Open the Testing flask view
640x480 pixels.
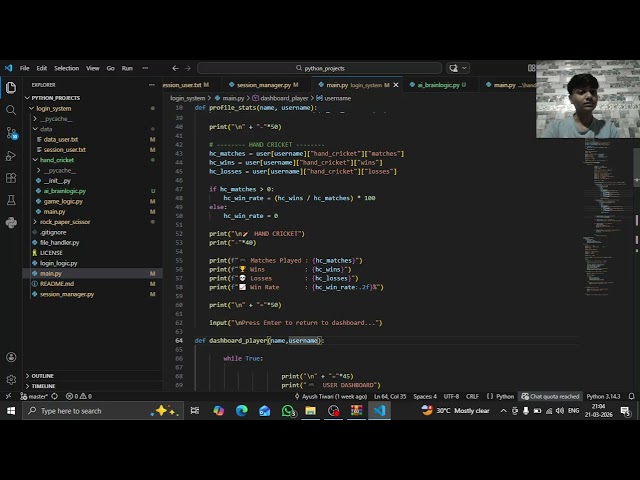click(11, 200)
